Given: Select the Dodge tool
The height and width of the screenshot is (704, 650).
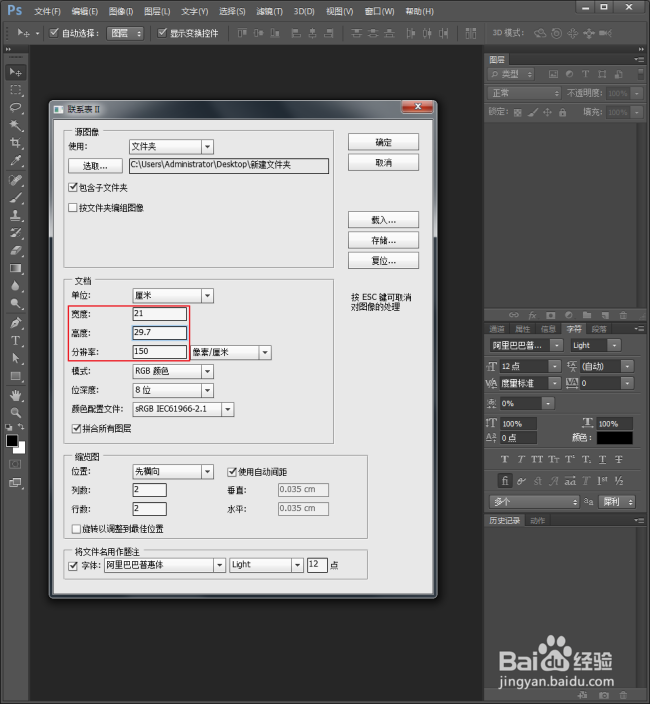Looking at the screenshot, I should point(16,304).
